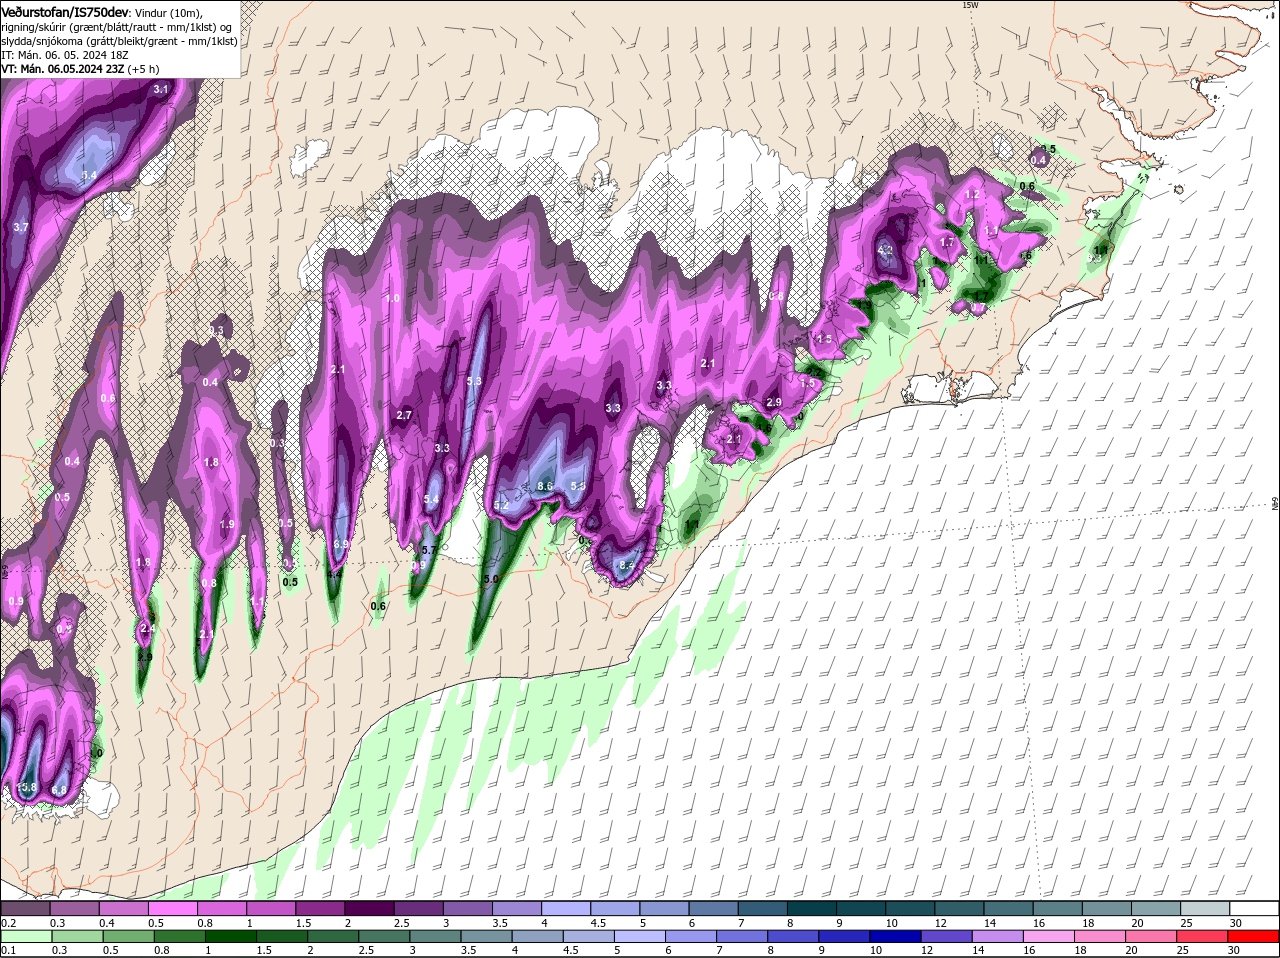Click the '5.0' precipitation value on the map
Viewport: 1280px width, 958px height.
pyautogui.click(x=491, y=579)
